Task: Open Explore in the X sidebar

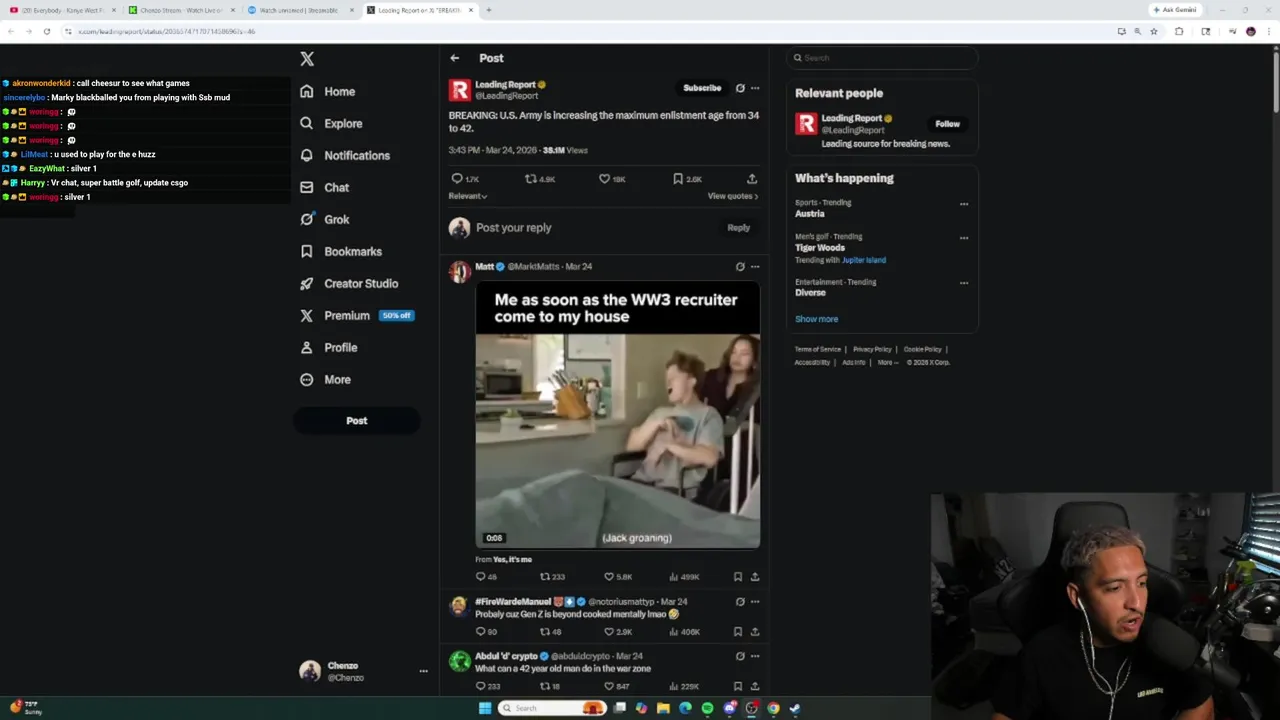Action: [x=331, y=123]
